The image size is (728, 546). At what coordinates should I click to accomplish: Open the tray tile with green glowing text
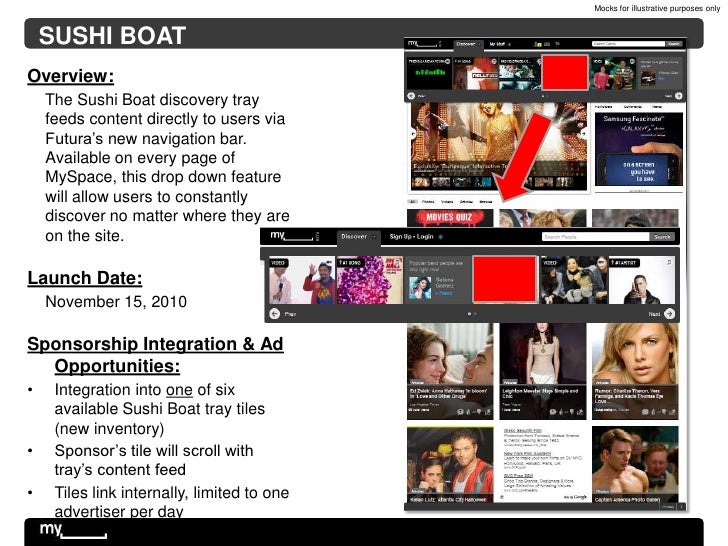pos(429,73)
